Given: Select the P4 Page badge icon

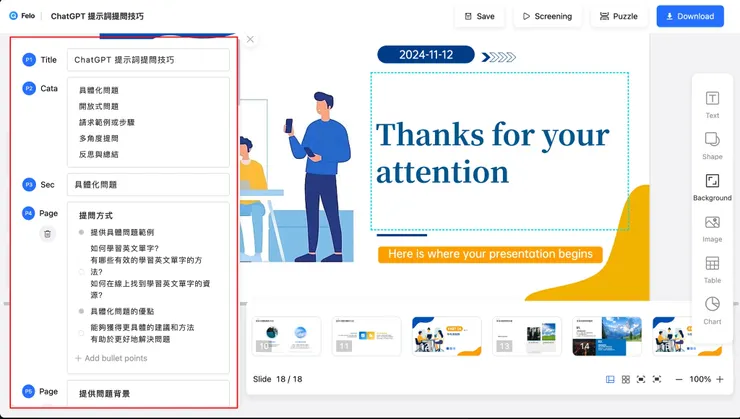Looking at the screenshot, I should (29, 213).
